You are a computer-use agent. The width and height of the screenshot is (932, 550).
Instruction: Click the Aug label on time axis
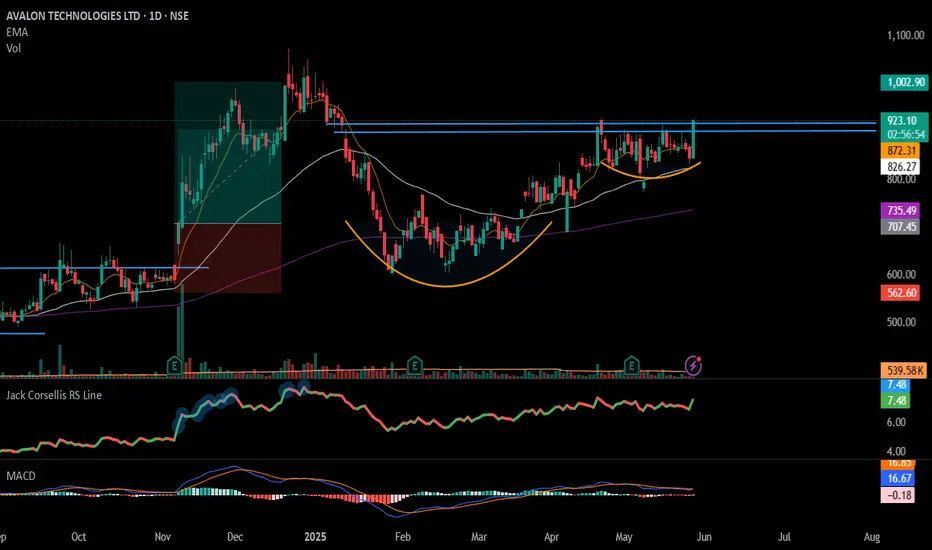(871, 537)
